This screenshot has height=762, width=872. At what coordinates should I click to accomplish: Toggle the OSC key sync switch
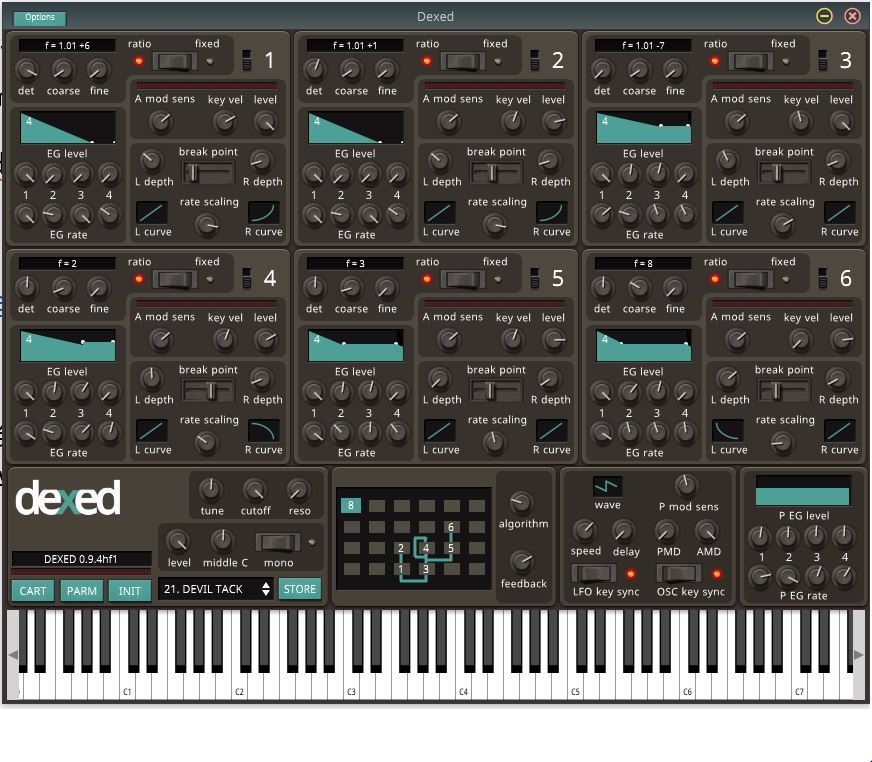[x=678, y=573]
